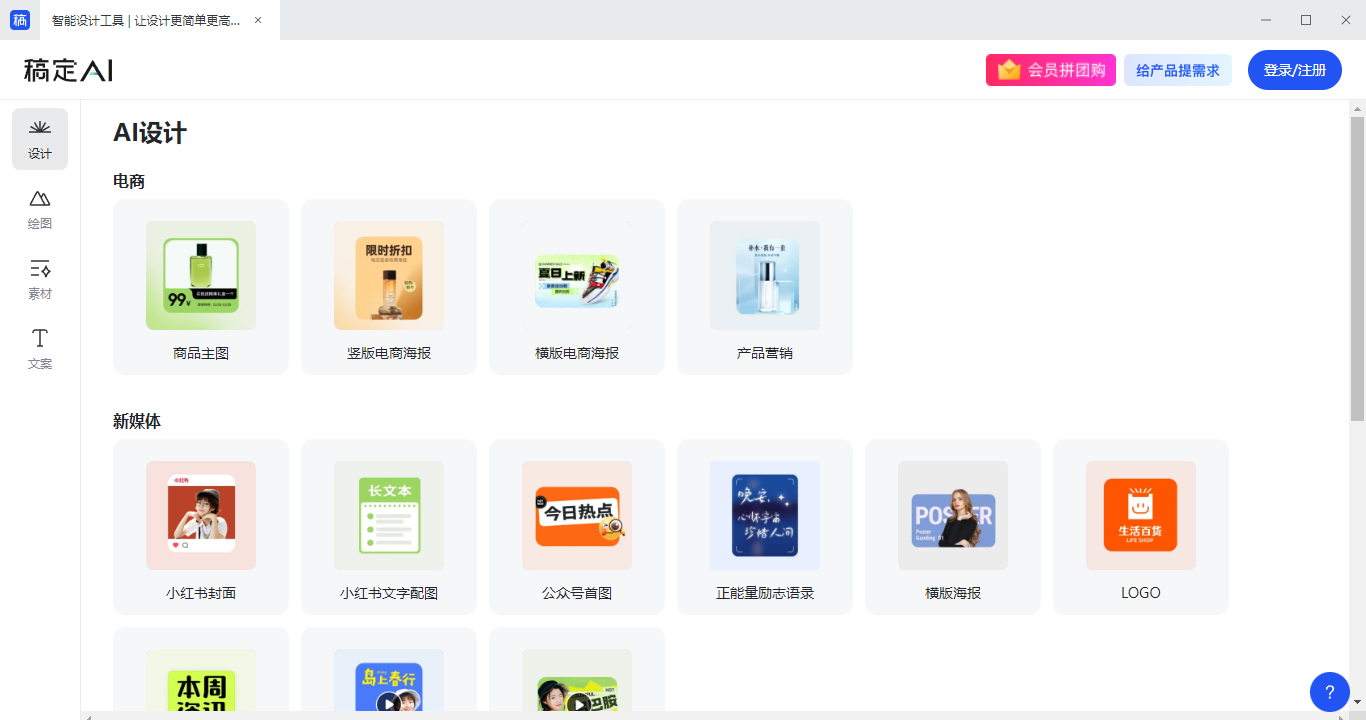Click 给产品提需求 feedback button
1366x720 pixels.
coord(1178,69)
